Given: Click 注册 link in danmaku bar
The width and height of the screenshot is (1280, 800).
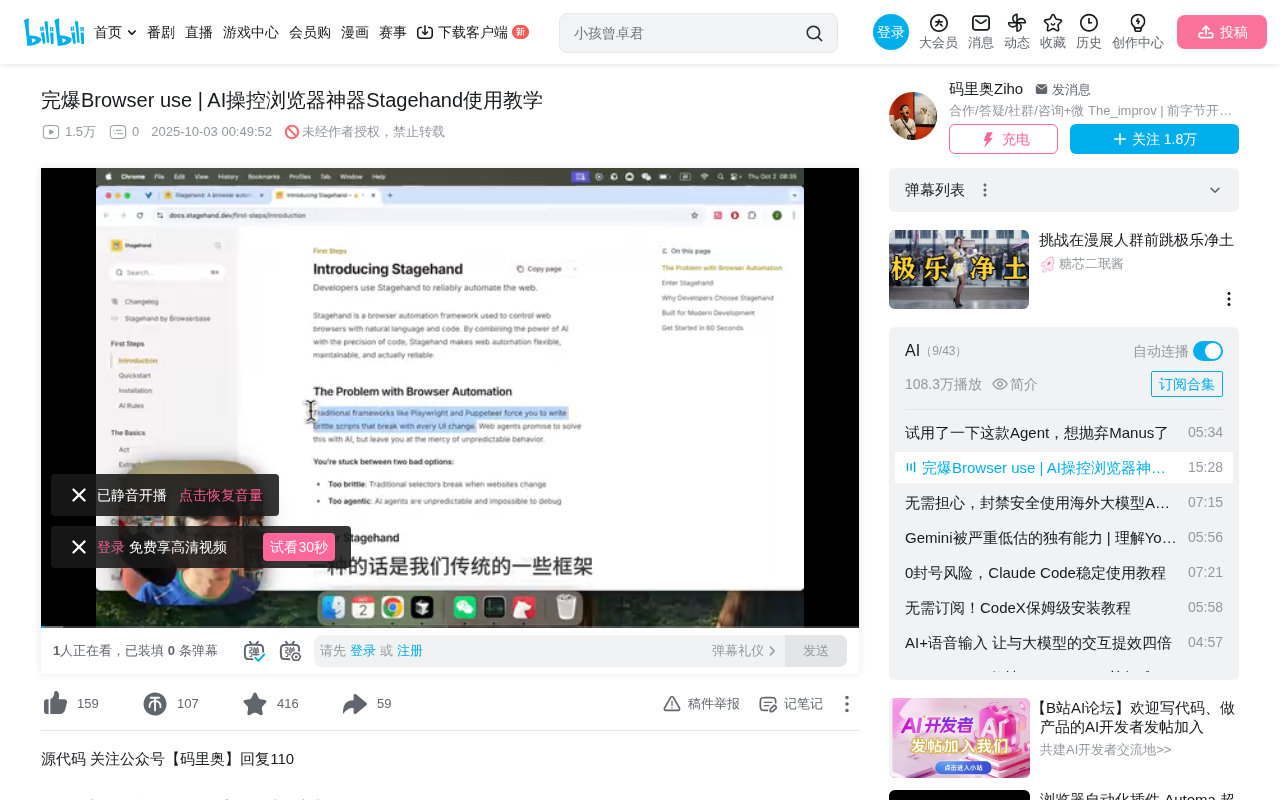Looking at the screenshot, I should point(410,651).
